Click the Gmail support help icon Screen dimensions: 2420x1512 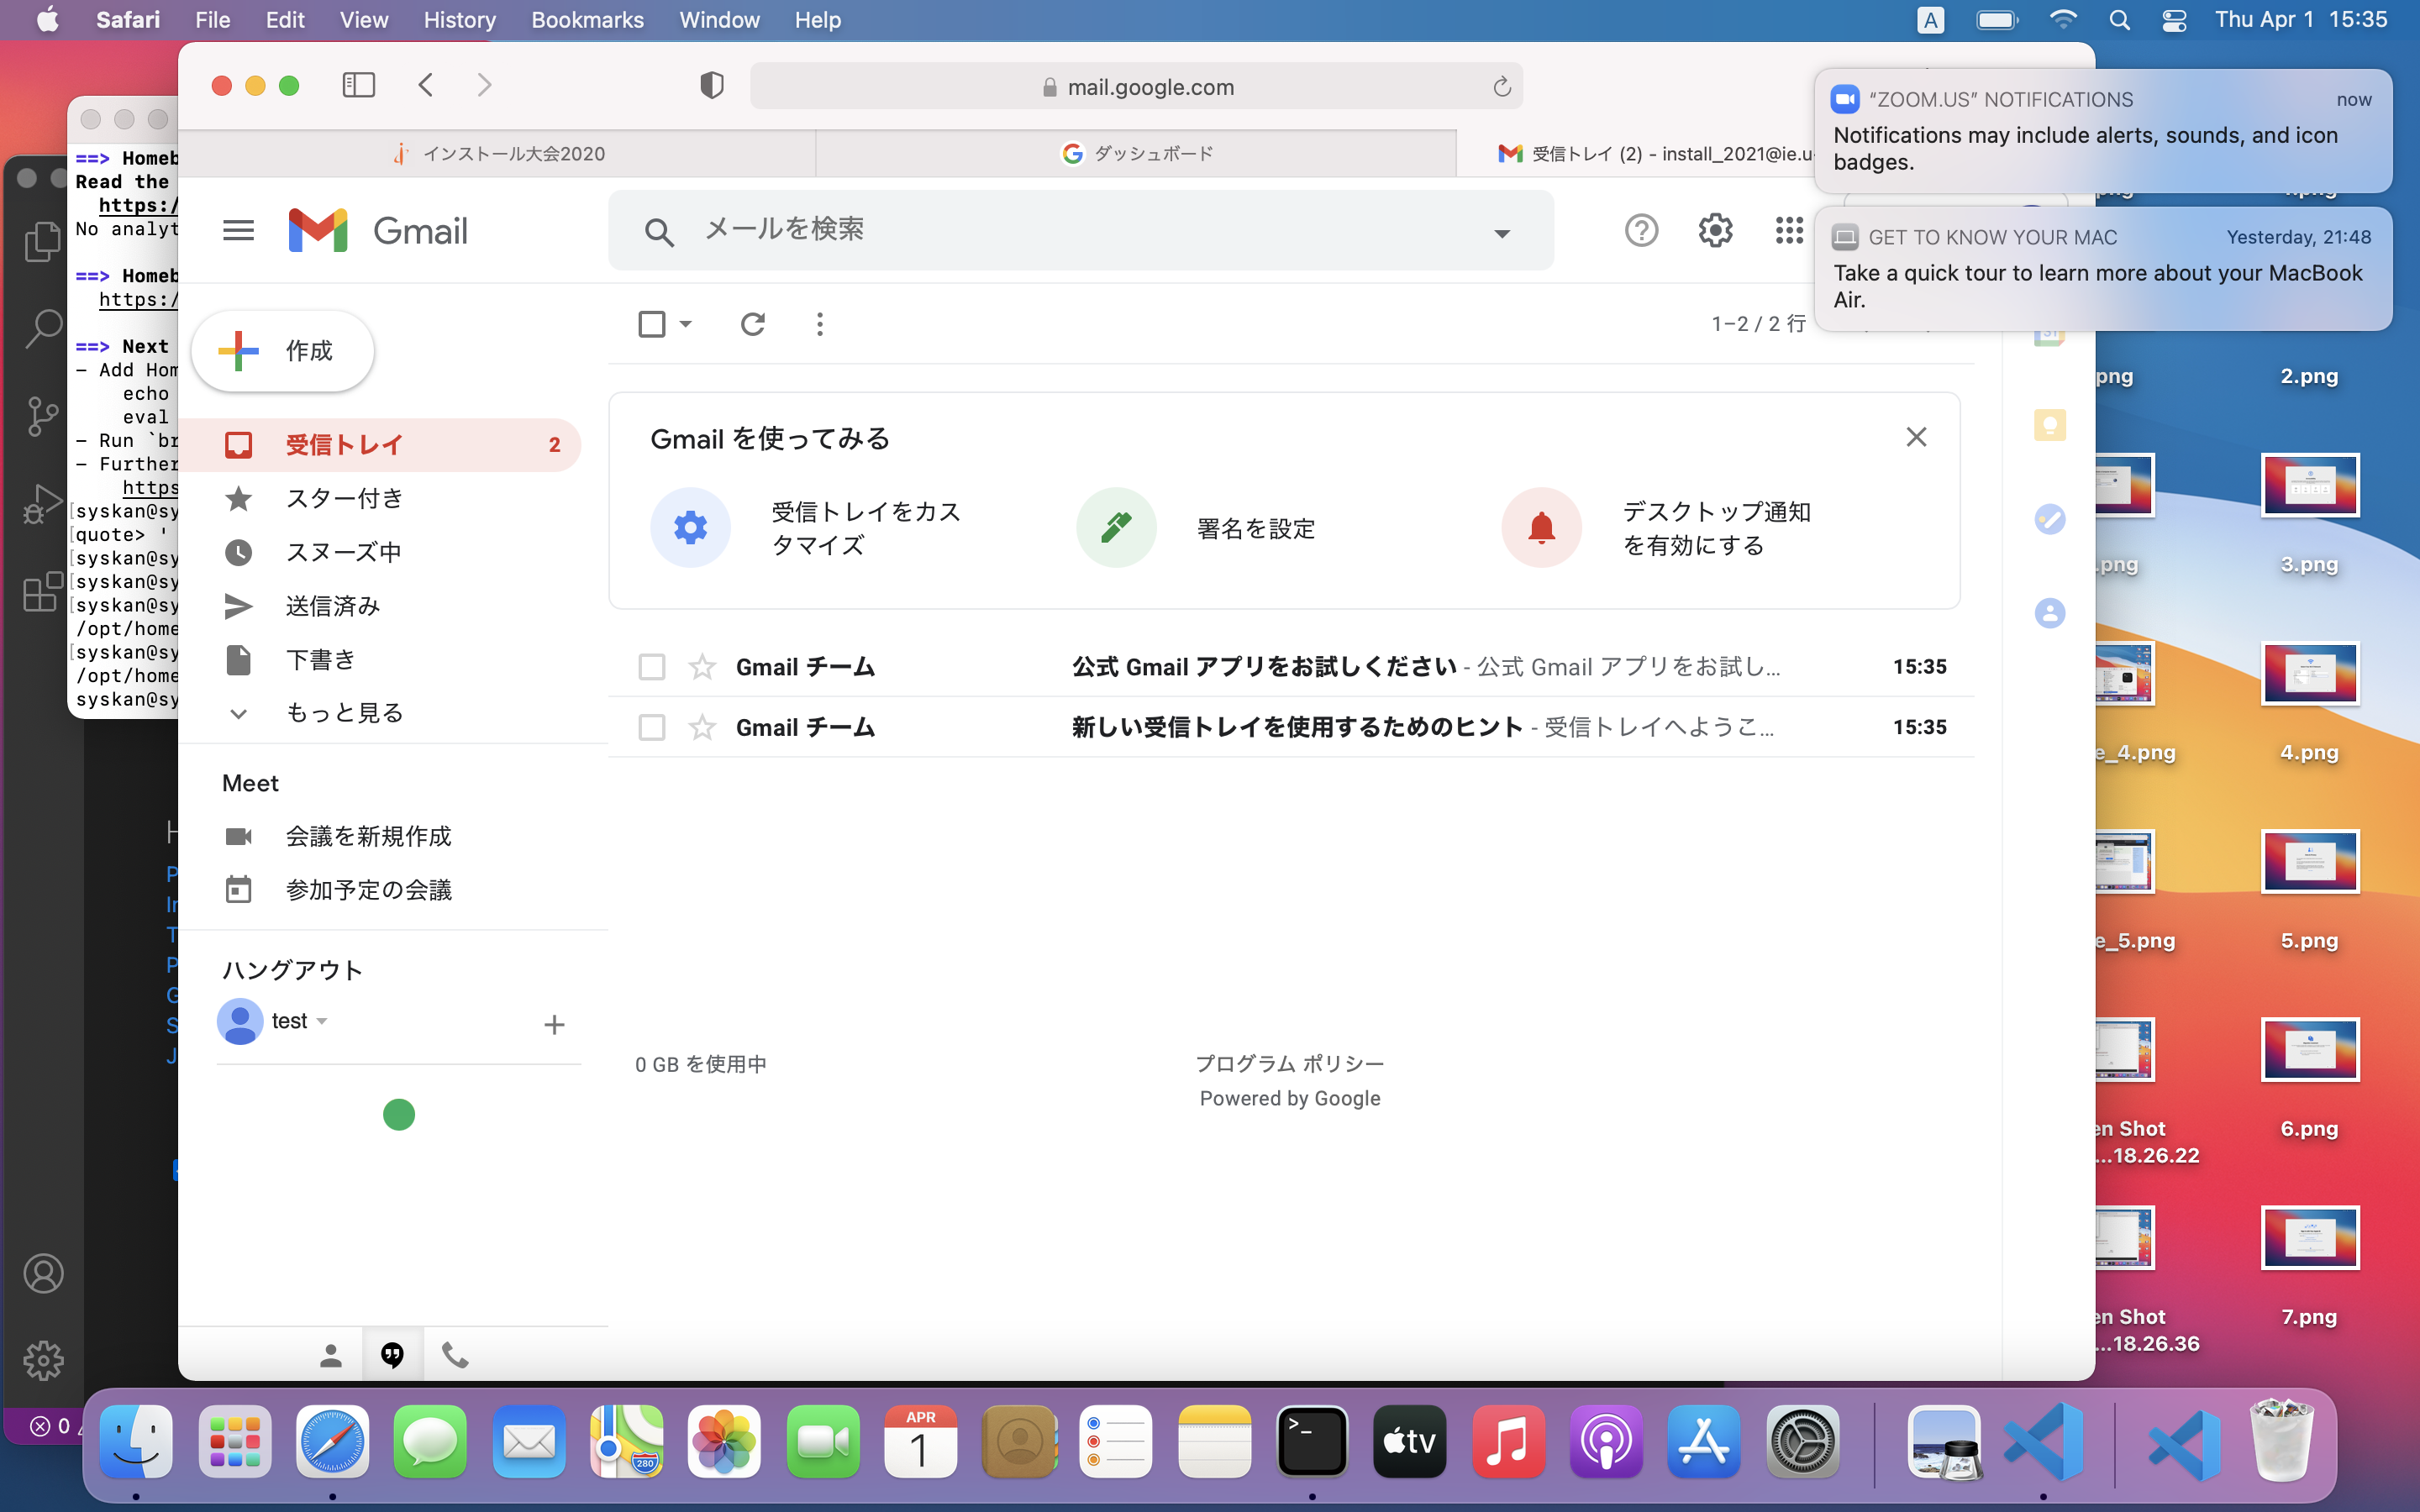click(x=1641, y=231)
